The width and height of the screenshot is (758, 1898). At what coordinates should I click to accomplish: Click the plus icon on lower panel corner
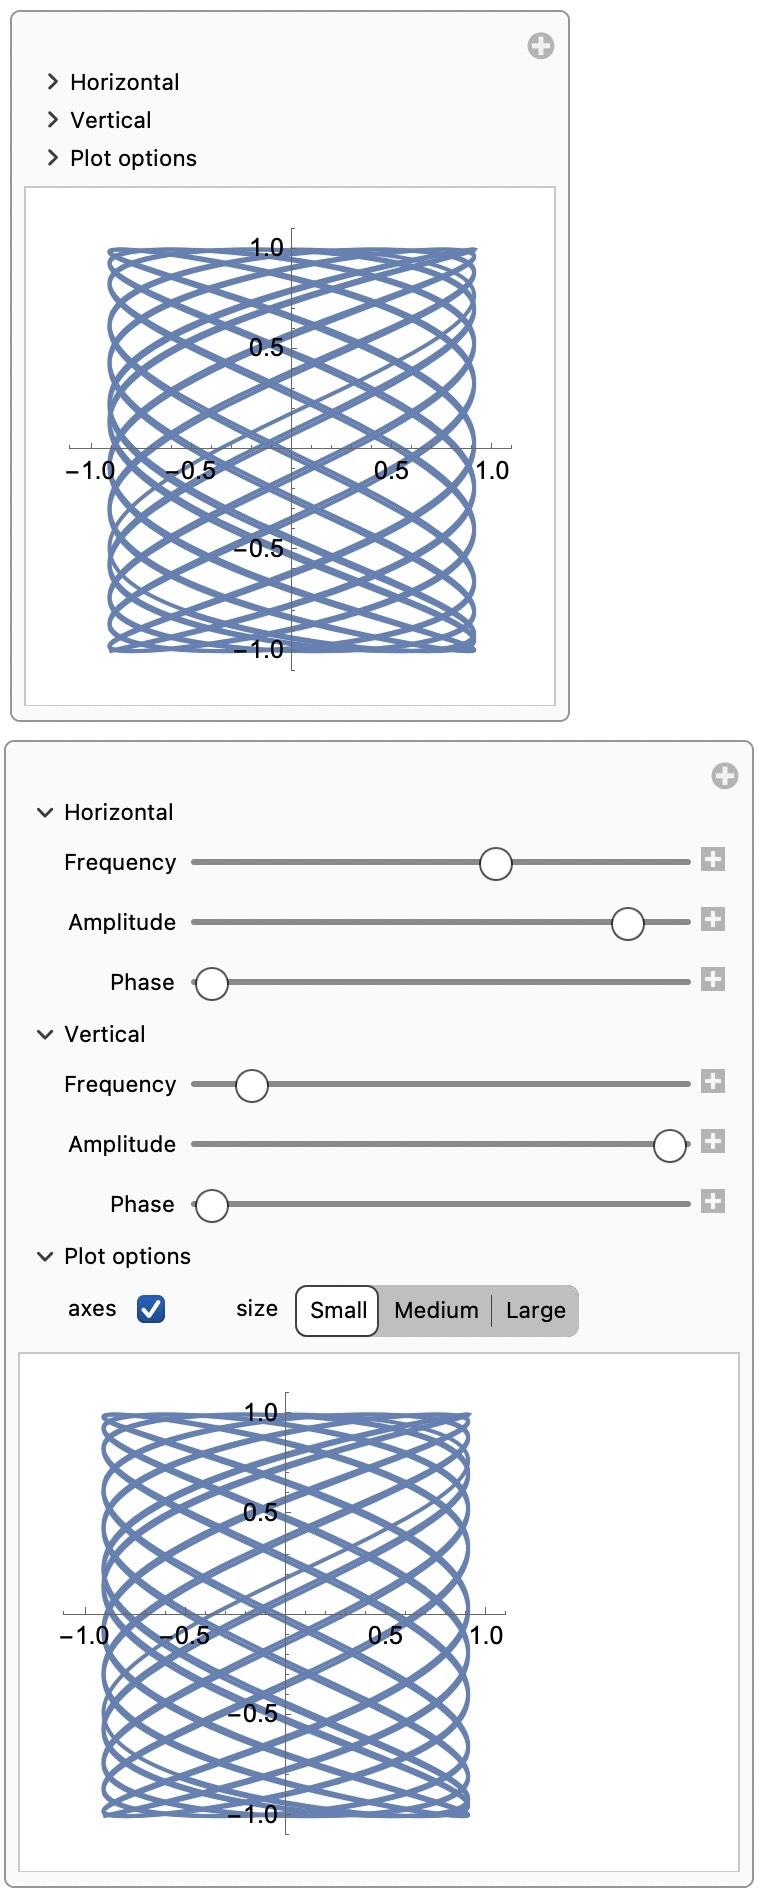point(725,776)
